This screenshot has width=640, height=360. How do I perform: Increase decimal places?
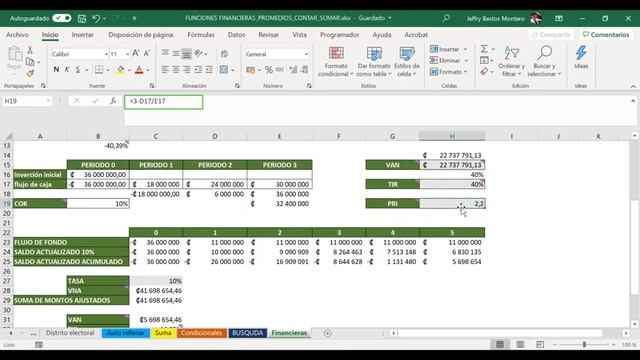pyautogui.click(x=293, y=70)
